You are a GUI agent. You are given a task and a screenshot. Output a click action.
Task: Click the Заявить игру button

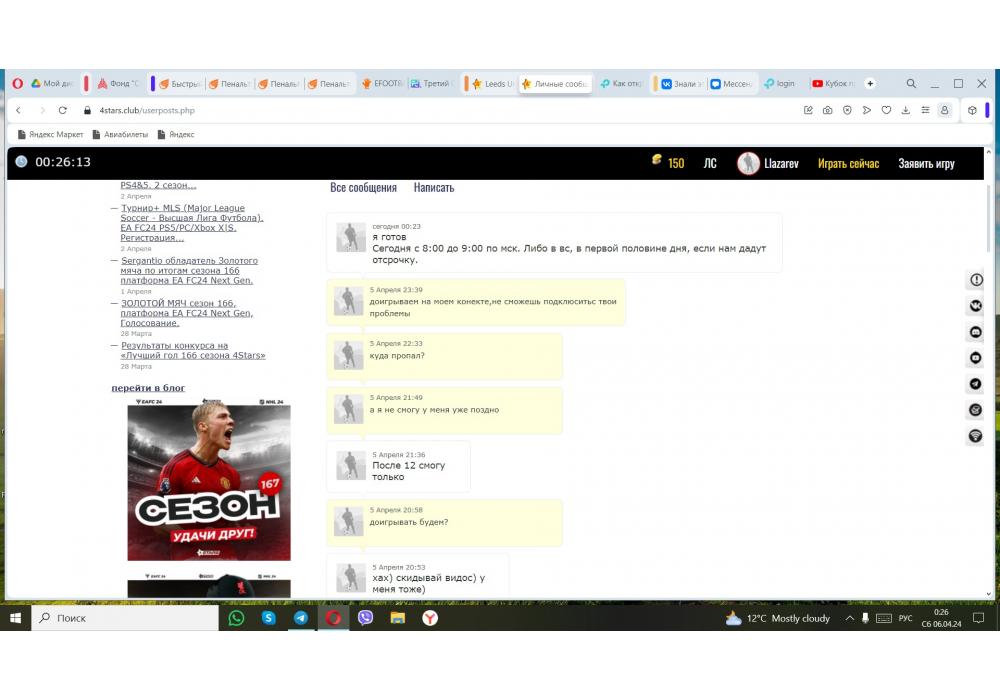pos(926,163)
